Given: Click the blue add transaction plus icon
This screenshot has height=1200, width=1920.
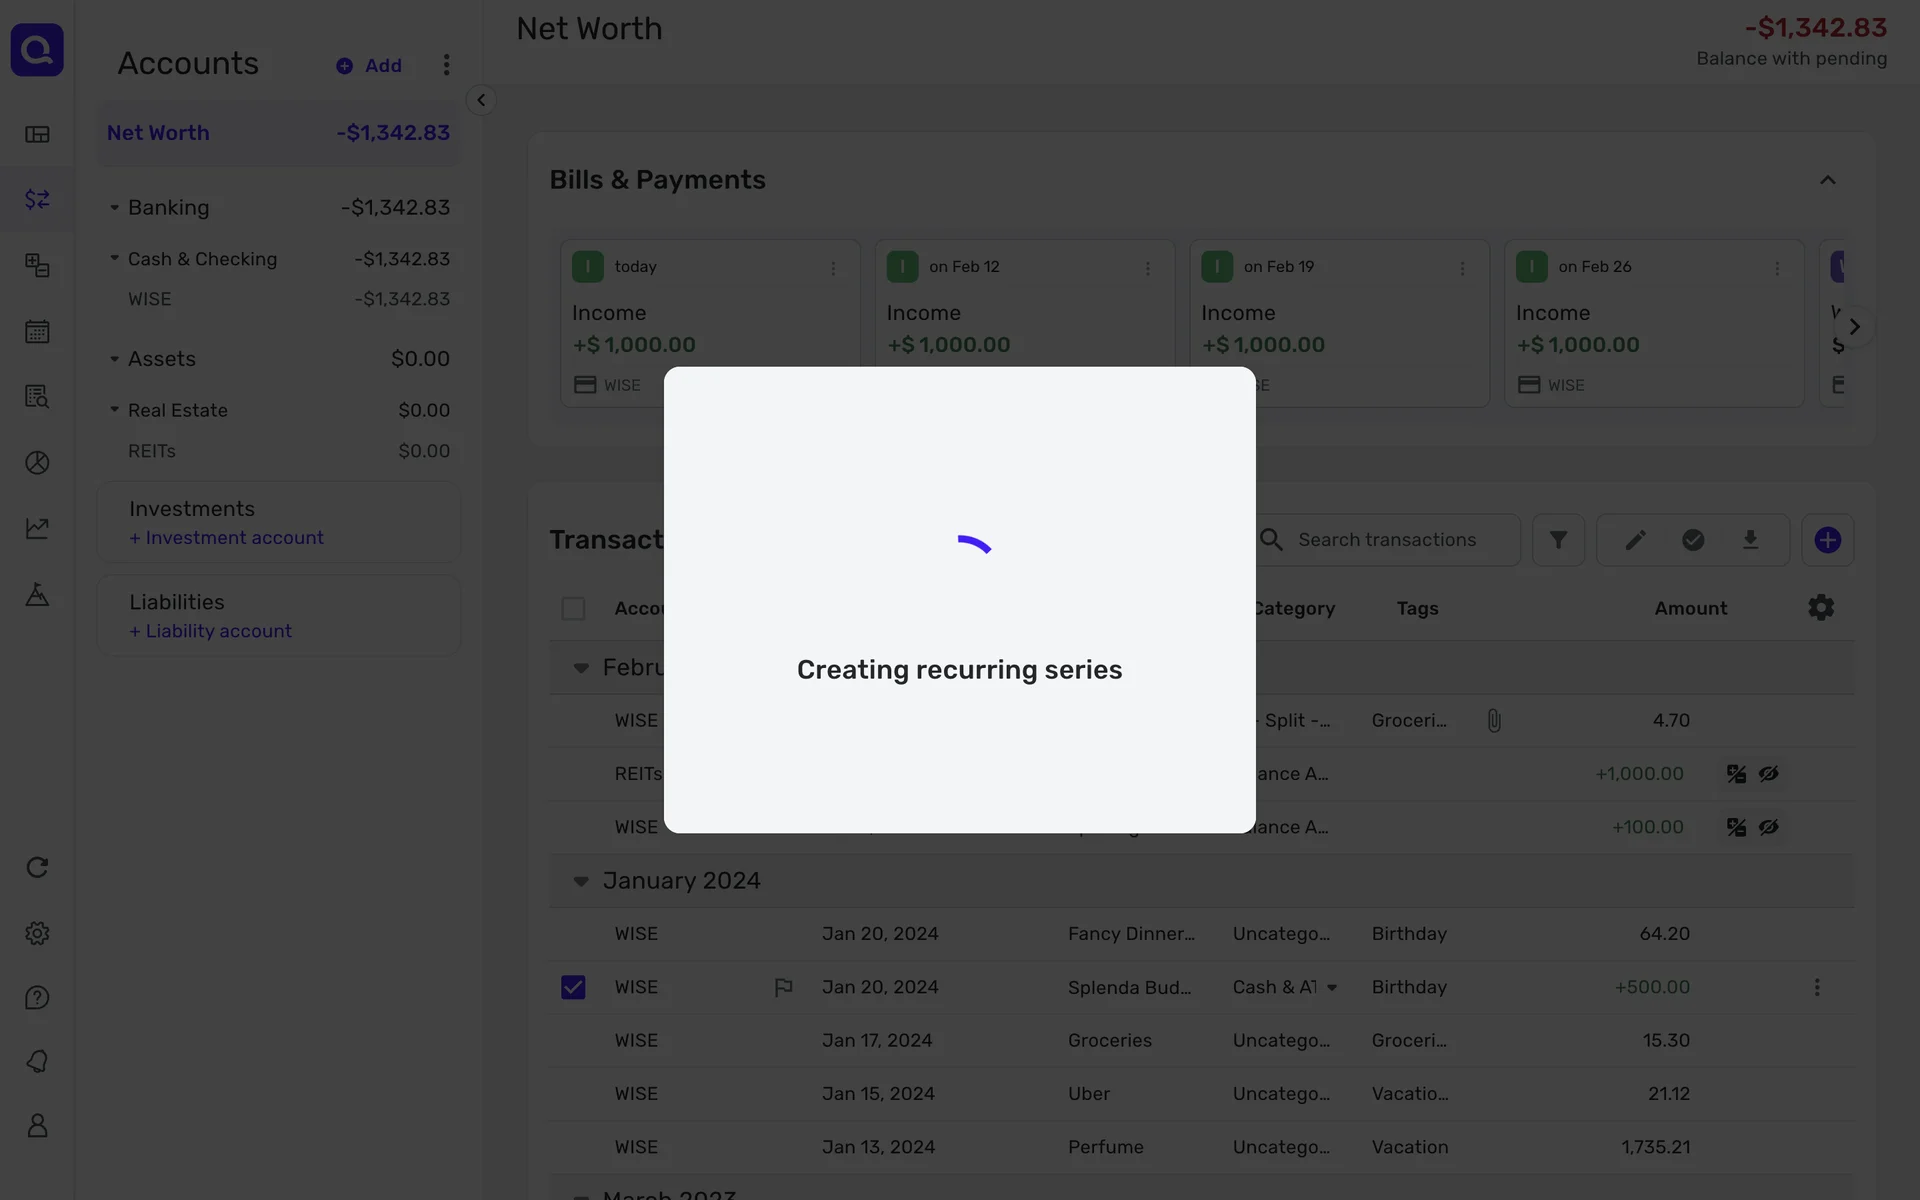Looking at the screenshot, I should tap(1827, 540).
